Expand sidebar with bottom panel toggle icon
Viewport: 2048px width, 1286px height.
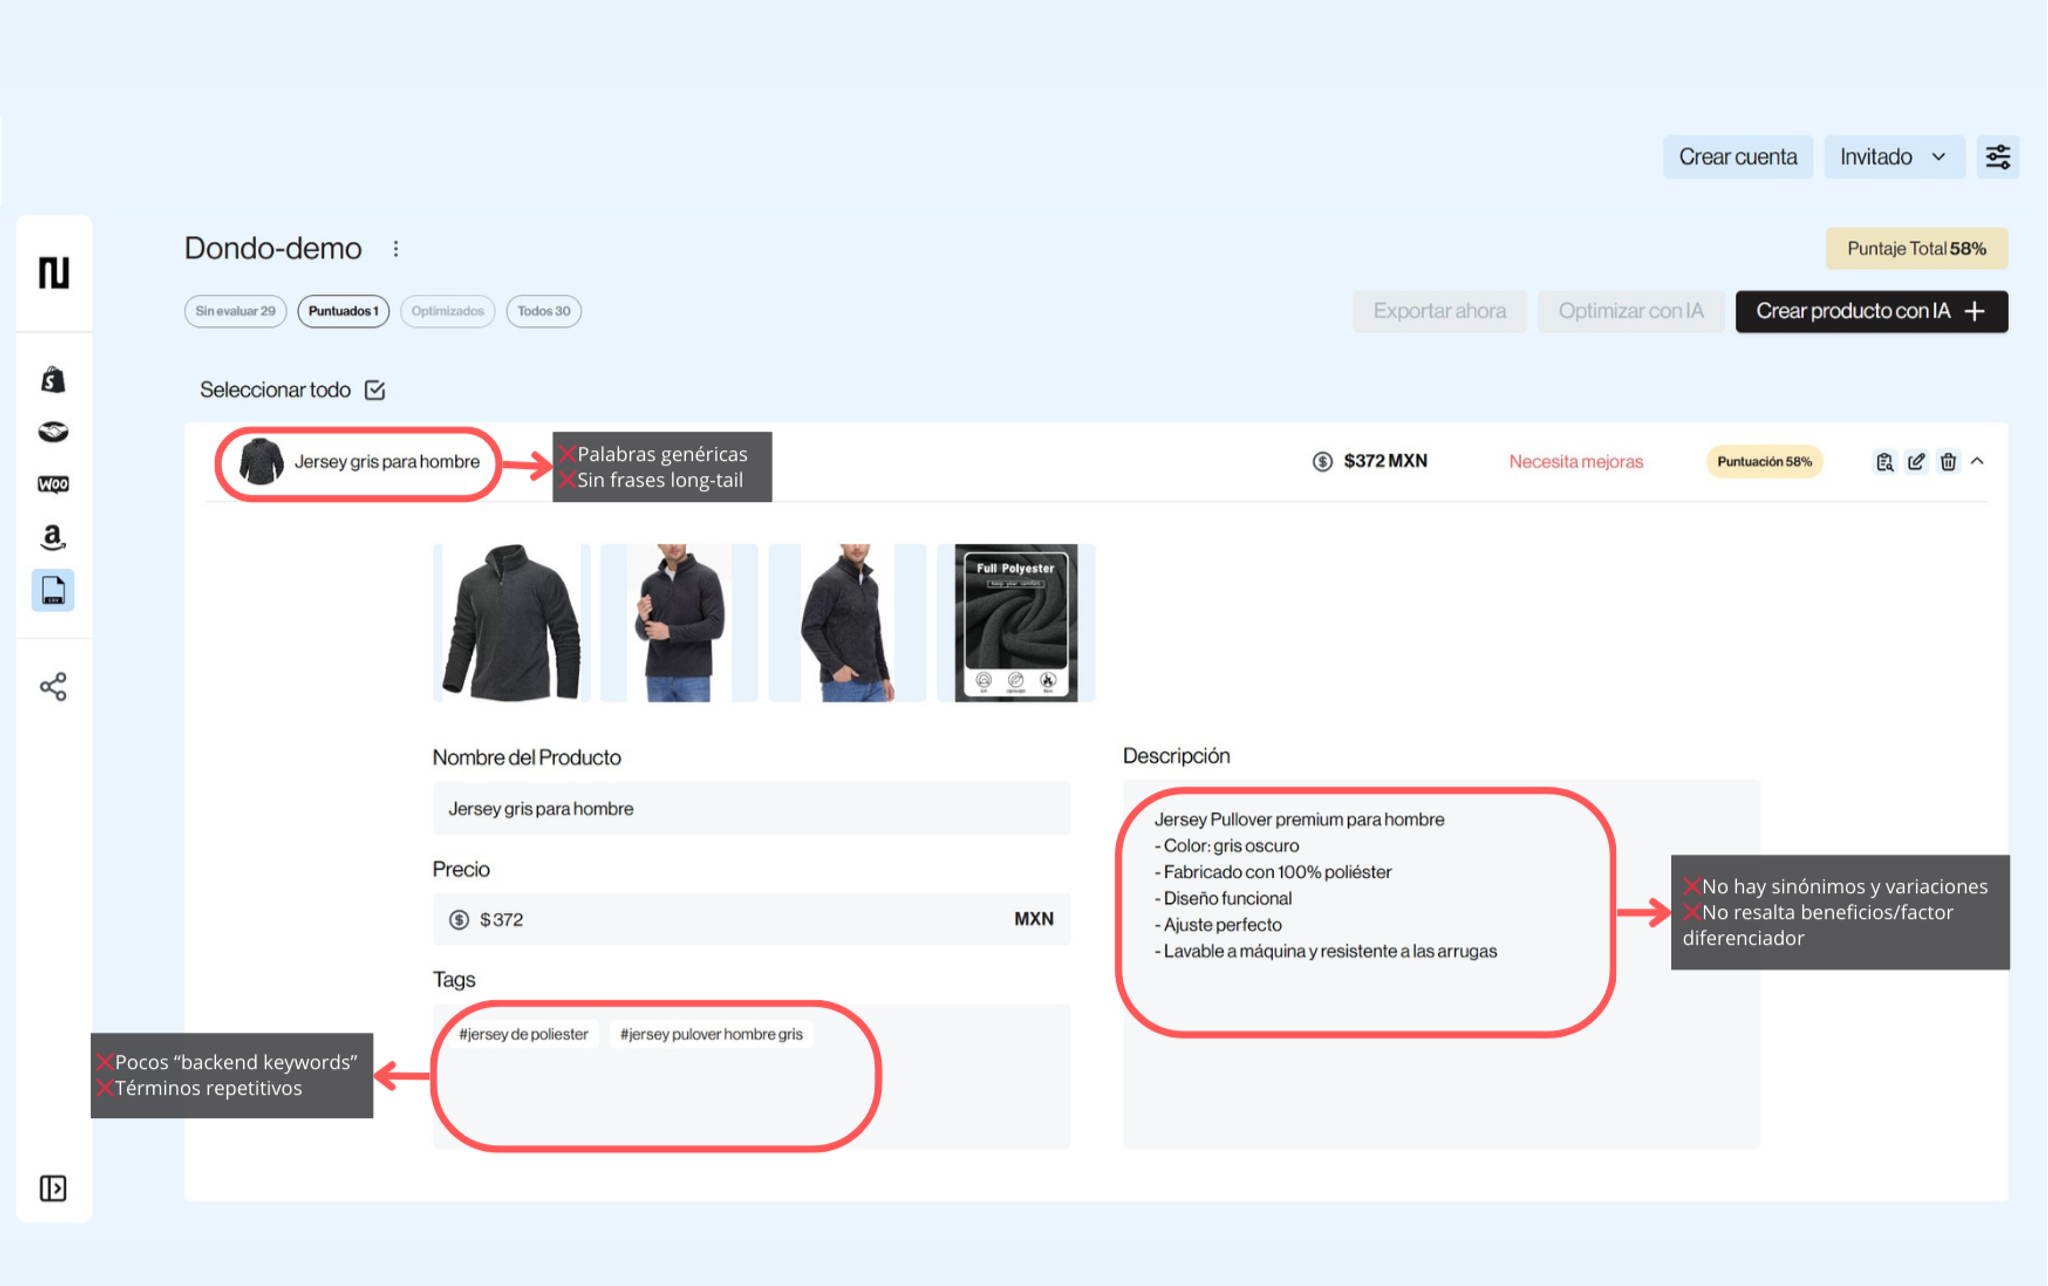pos(53,1188)
